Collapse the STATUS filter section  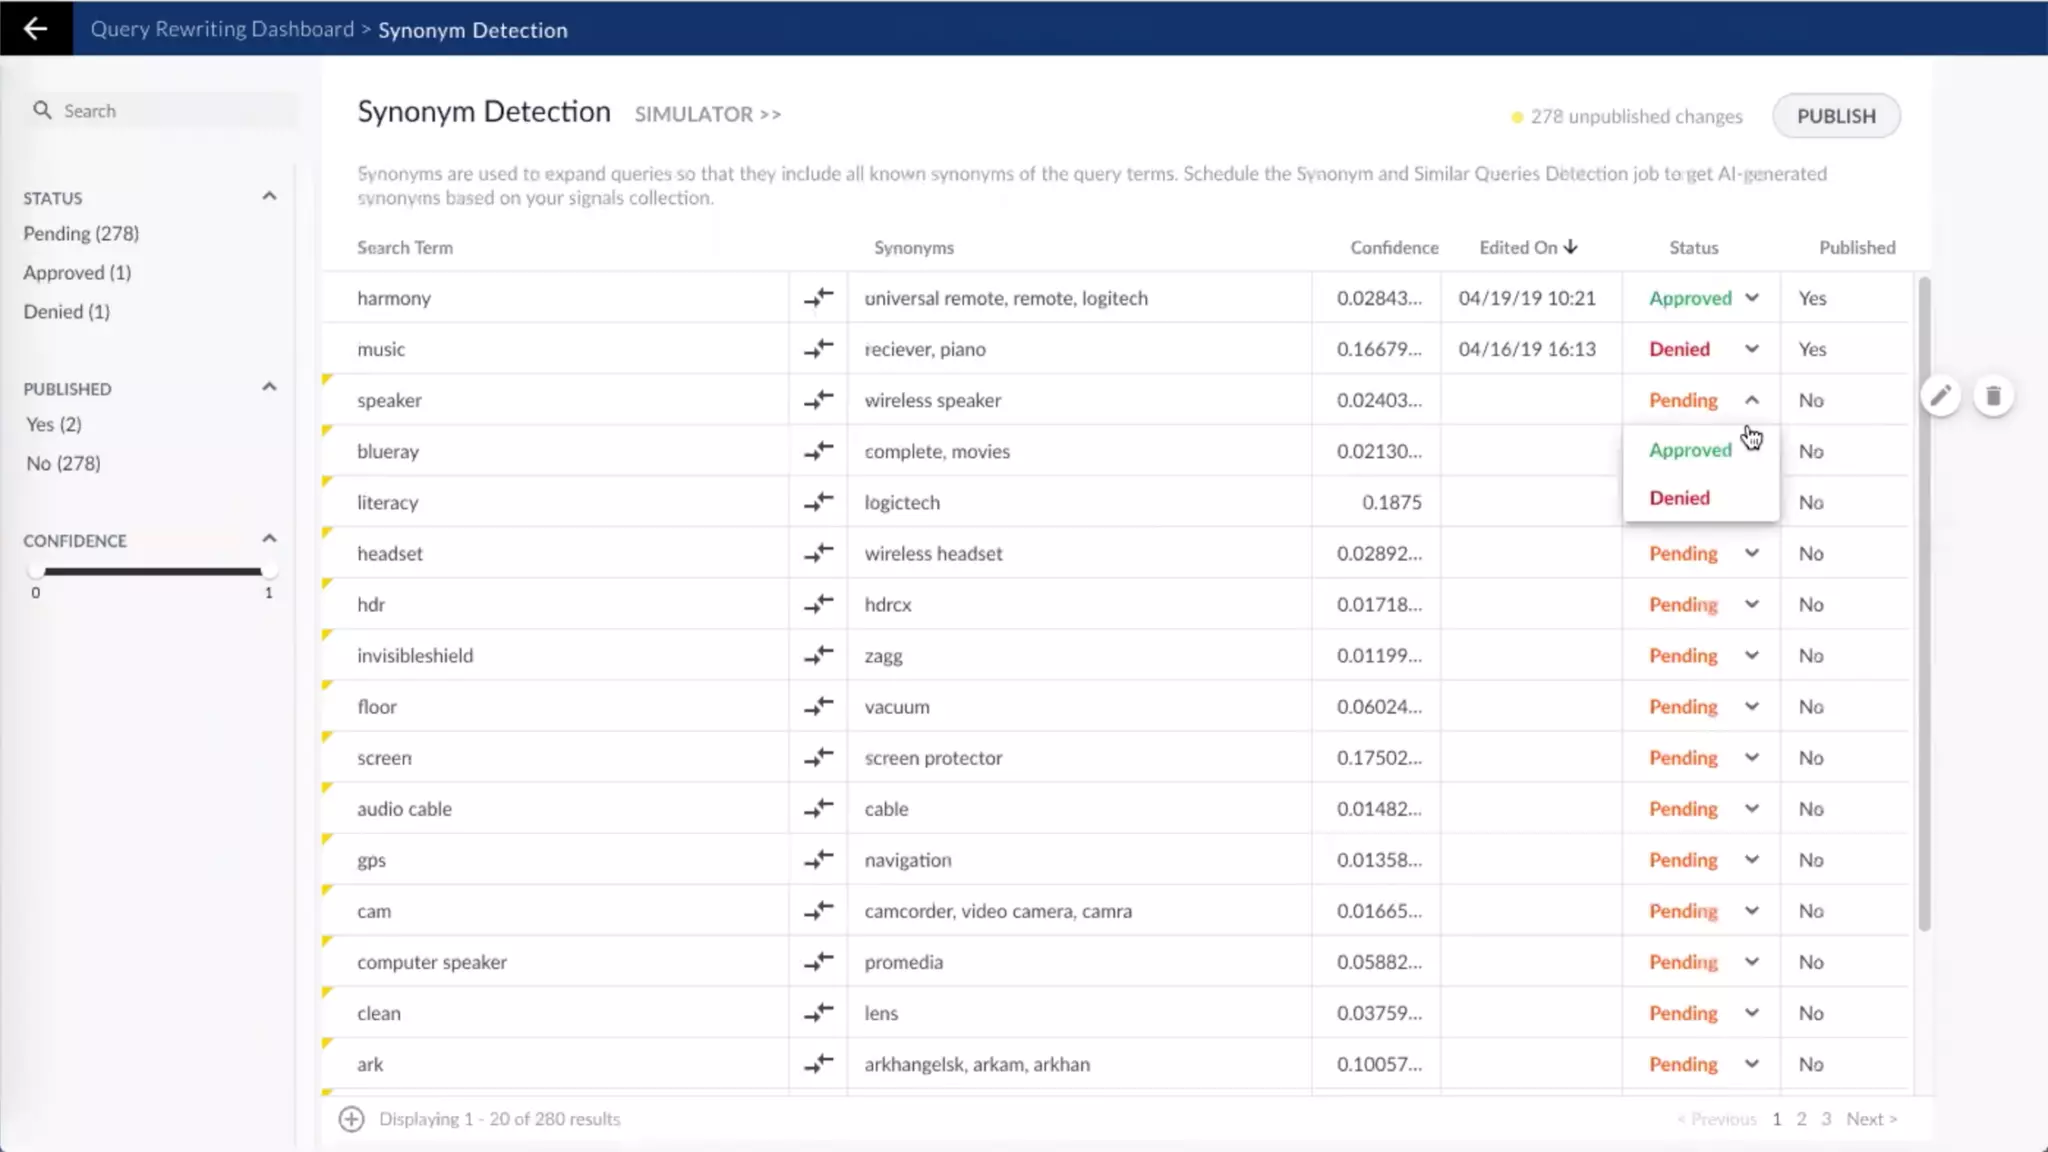click(269, 196)
